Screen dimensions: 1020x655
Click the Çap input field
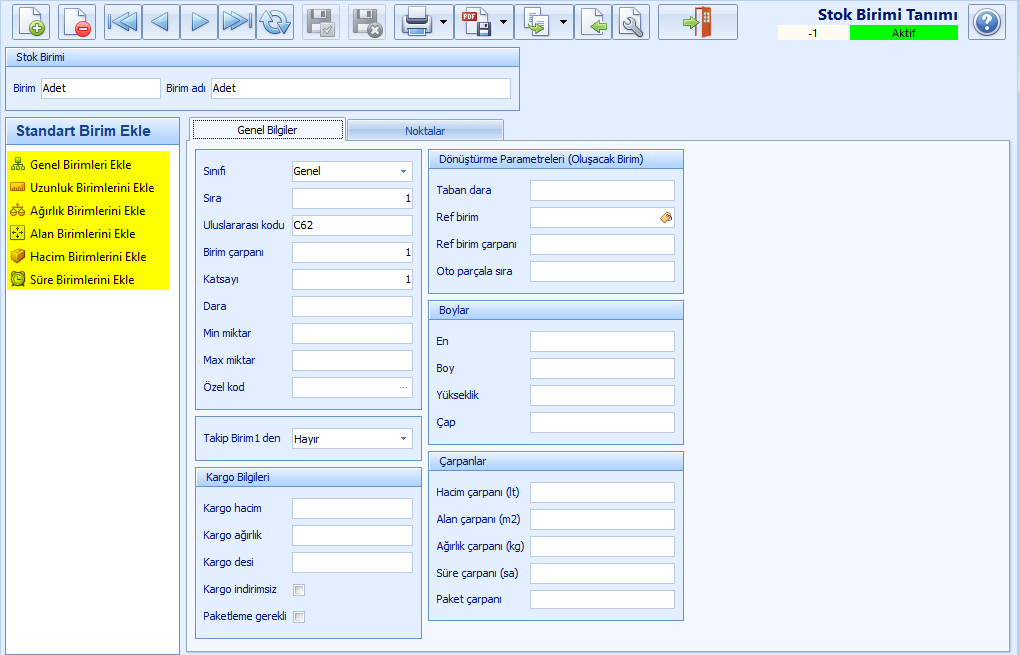click(x=602, y=422)
